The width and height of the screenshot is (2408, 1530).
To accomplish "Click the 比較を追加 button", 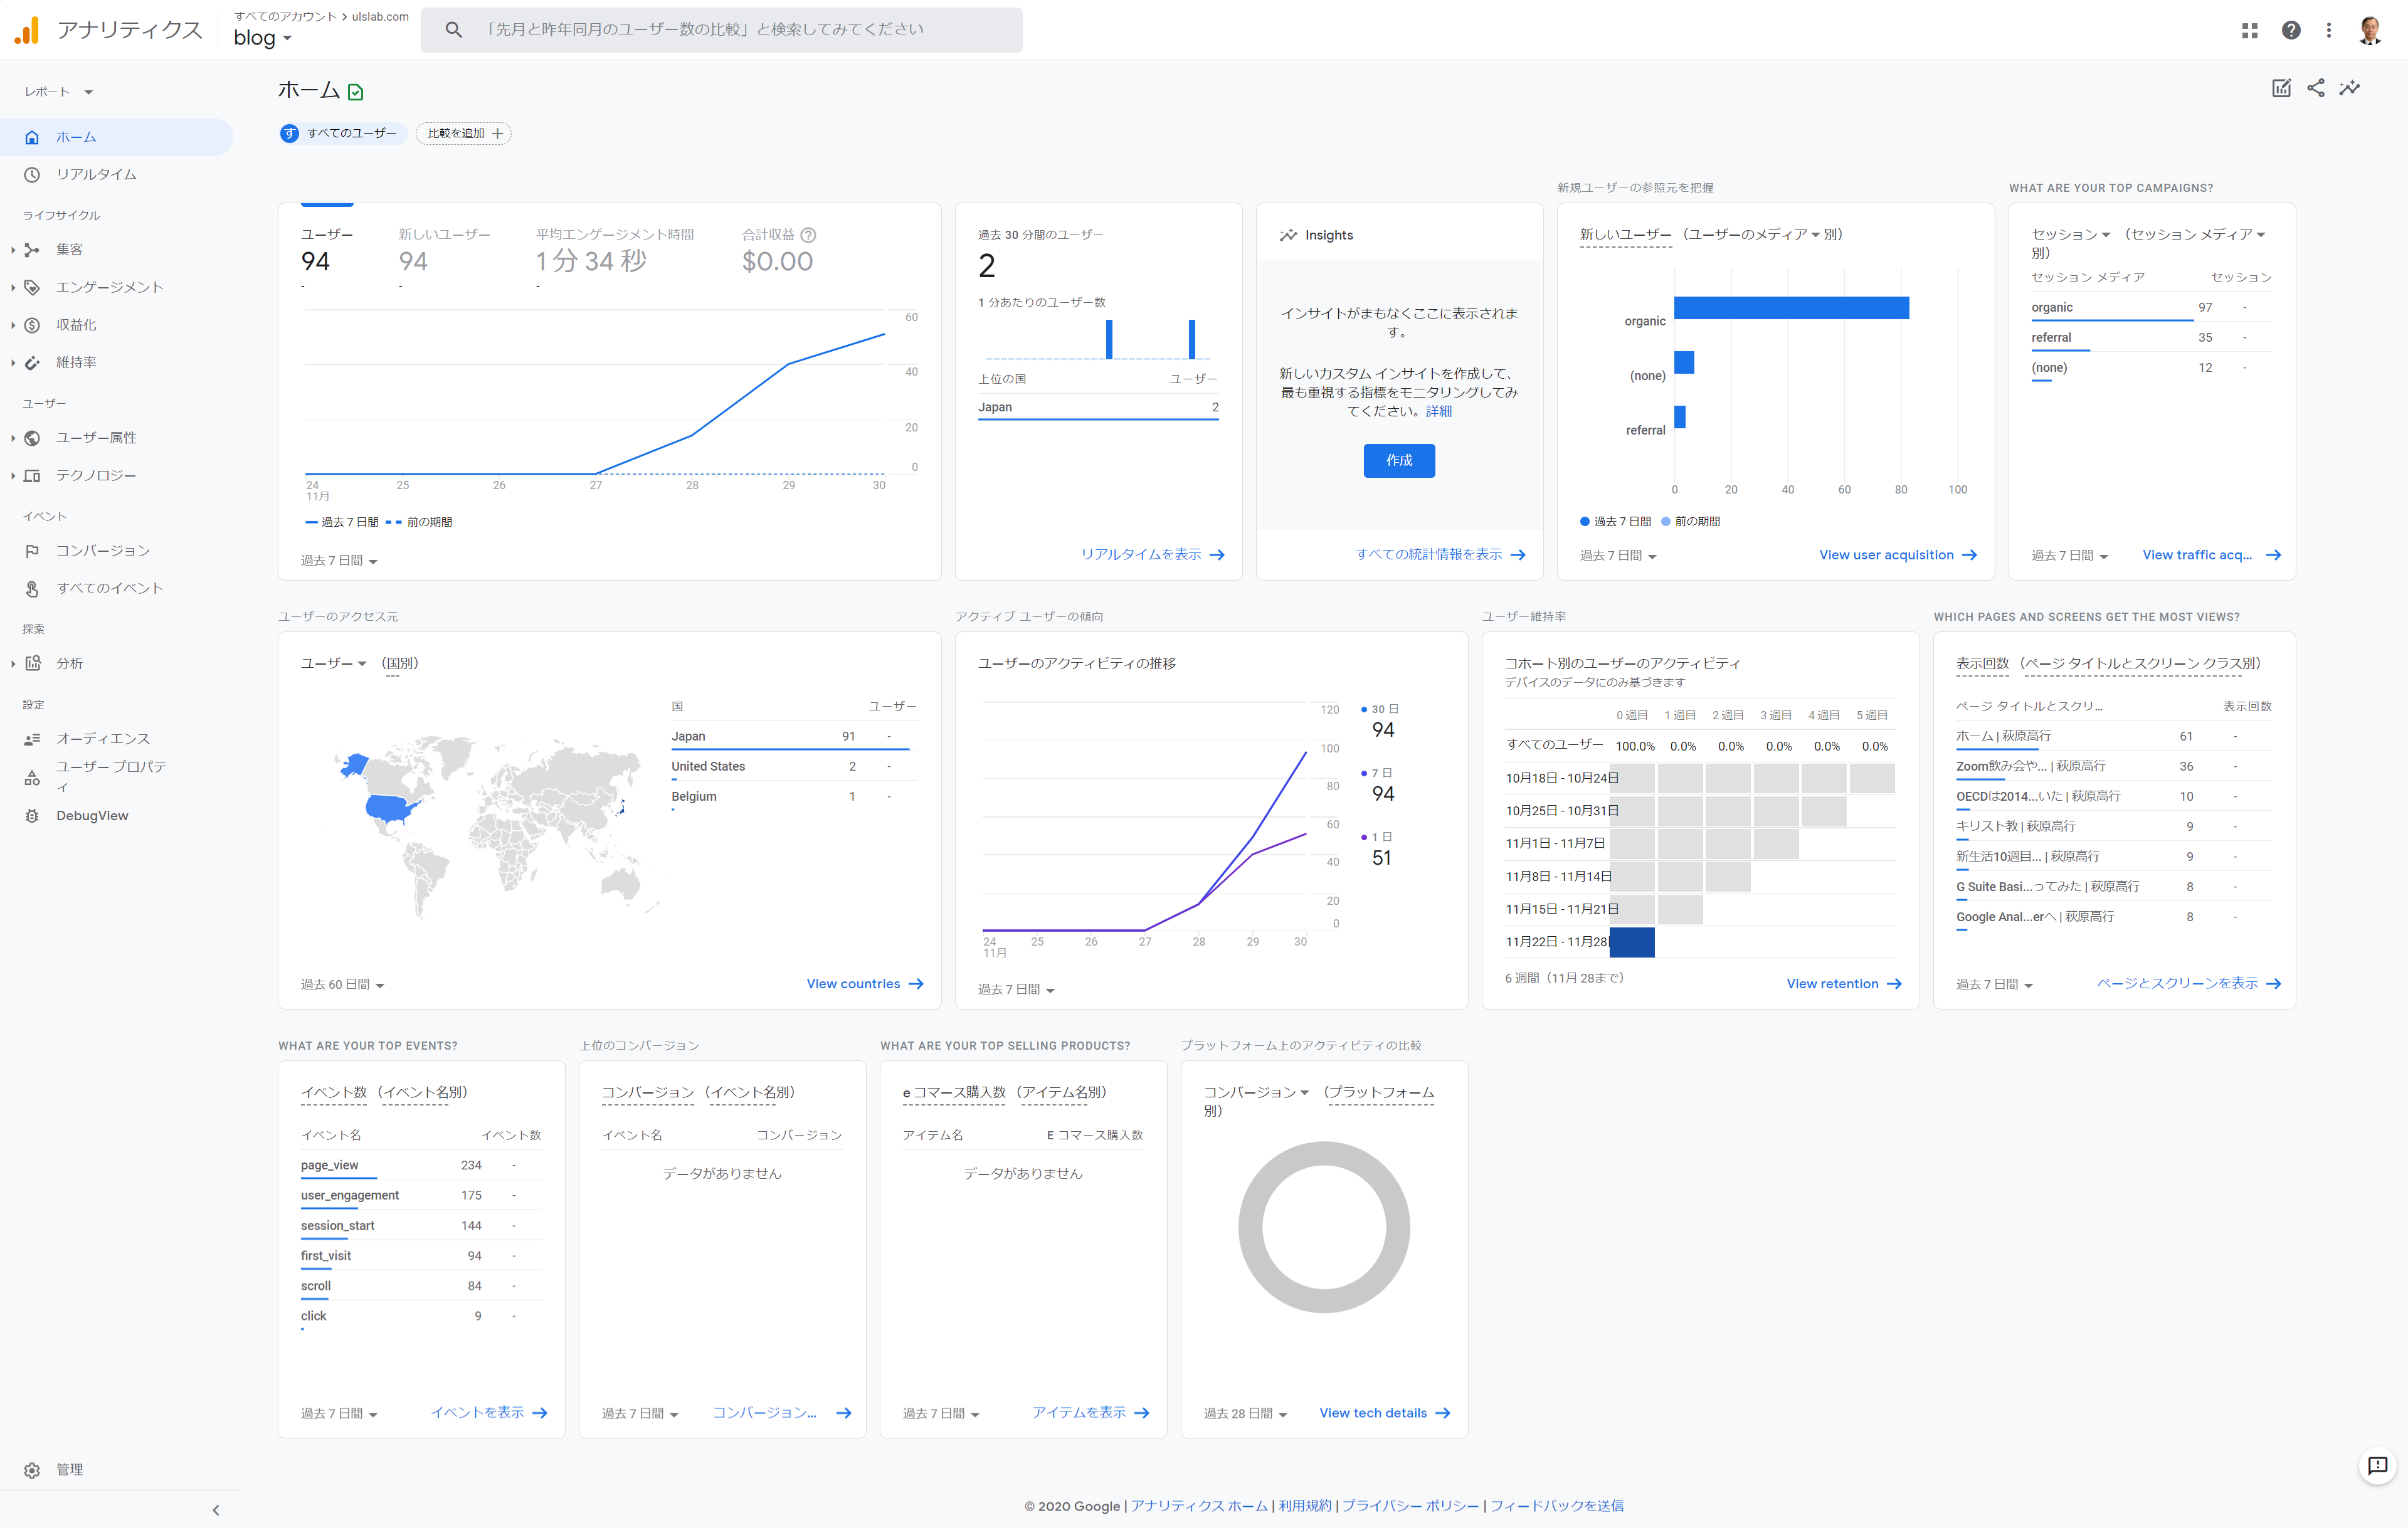I will click(x=464, y=133).
